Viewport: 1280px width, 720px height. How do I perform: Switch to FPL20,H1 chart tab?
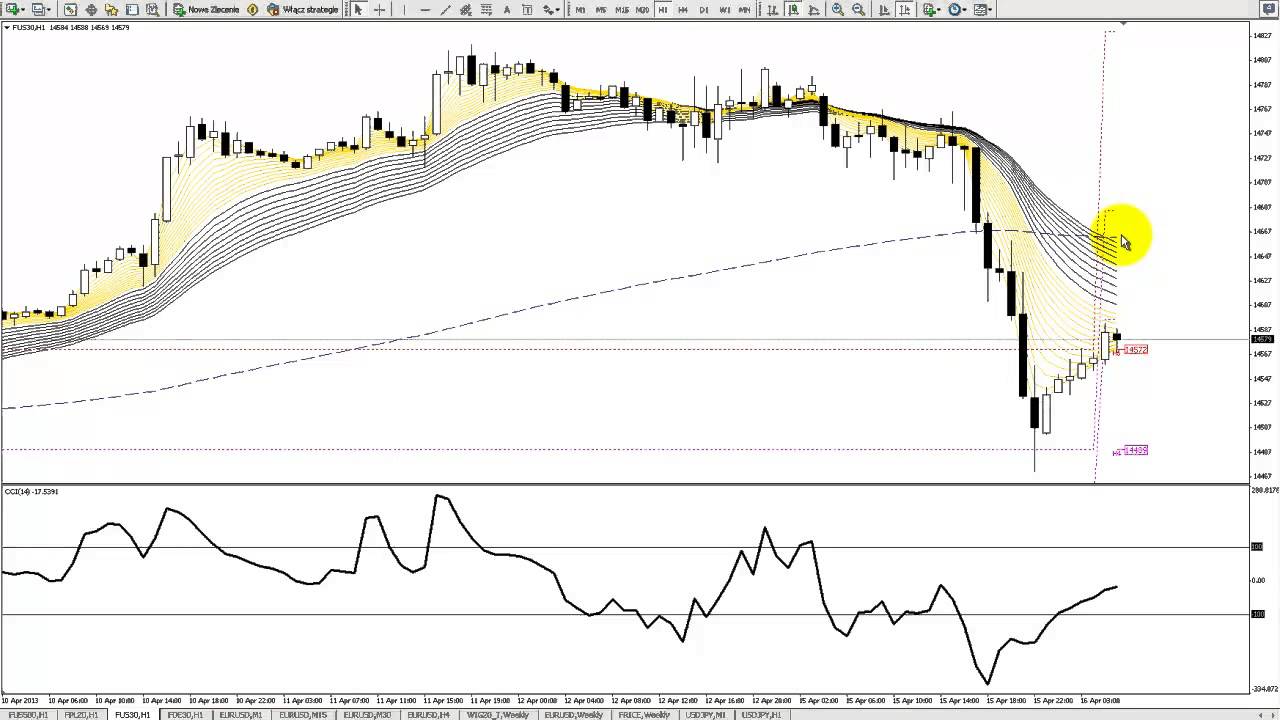click(x=81, y=714)
